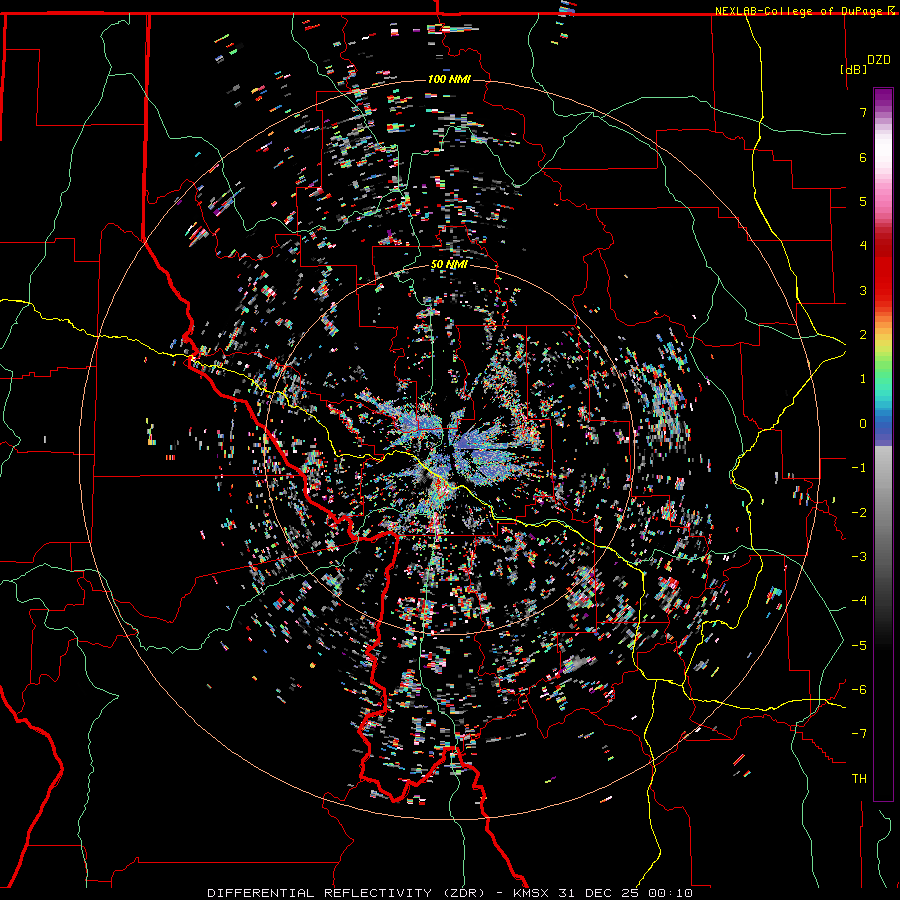
Task: Click the -5 value on the scale
Action: click(x=859, y=646)
